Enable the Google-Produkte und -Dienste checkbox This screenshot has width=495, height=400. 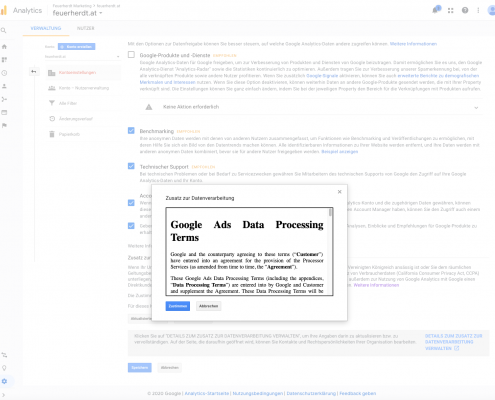131,55
